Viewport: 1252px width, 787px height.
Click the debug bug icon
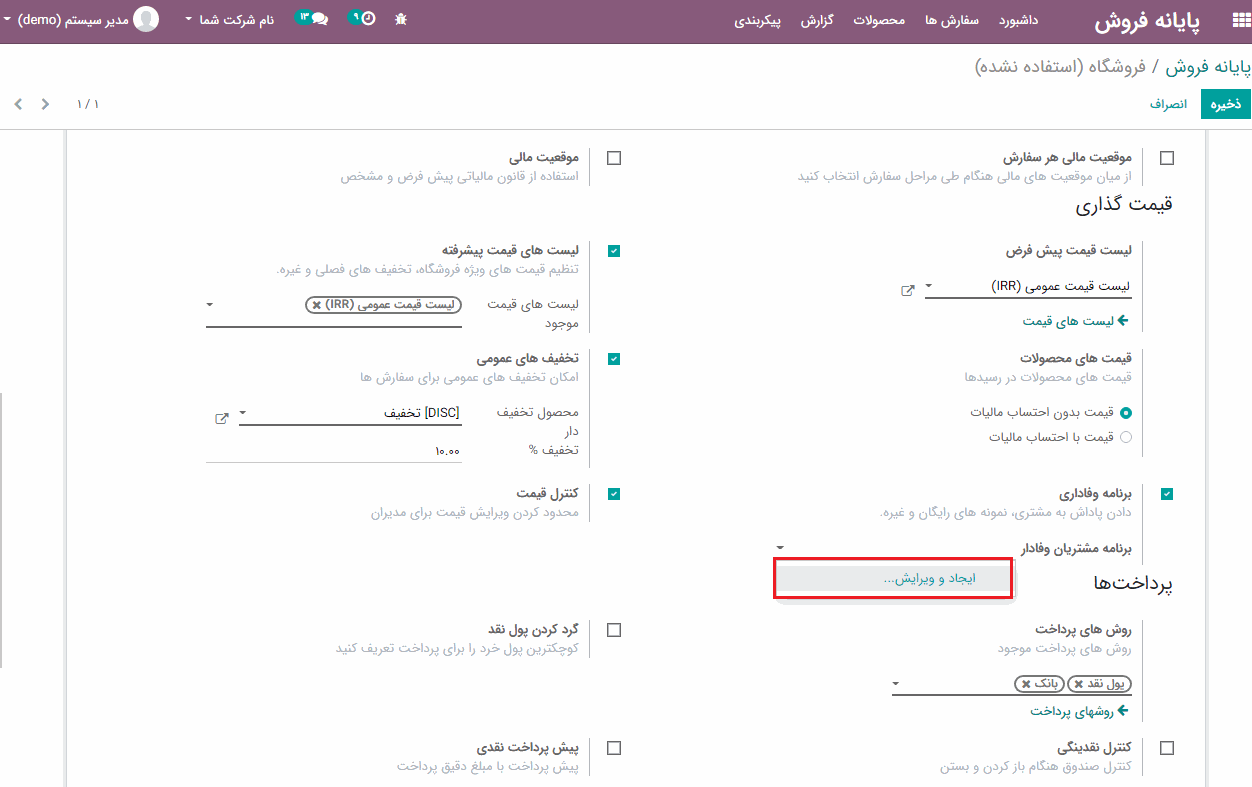coord(401,19)
